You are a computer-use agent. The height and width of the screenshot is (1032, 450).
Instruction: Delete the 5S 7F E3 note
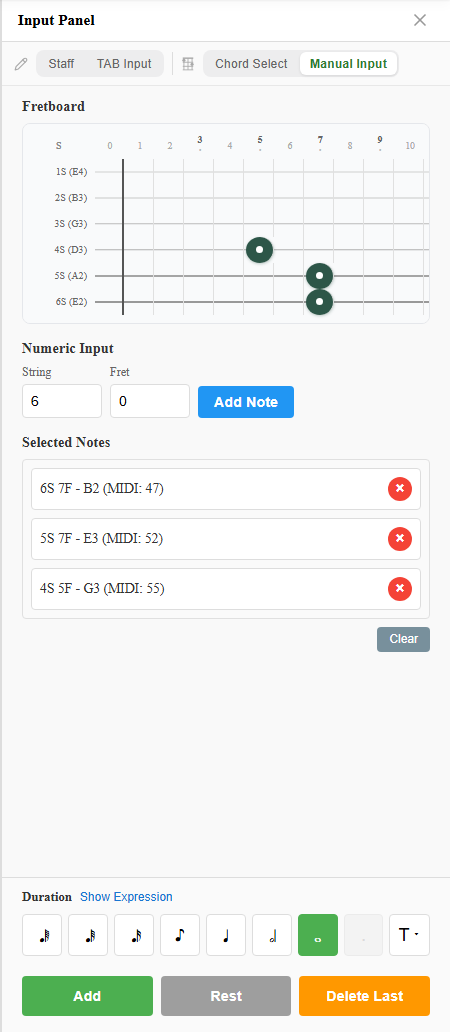point(400,539)
